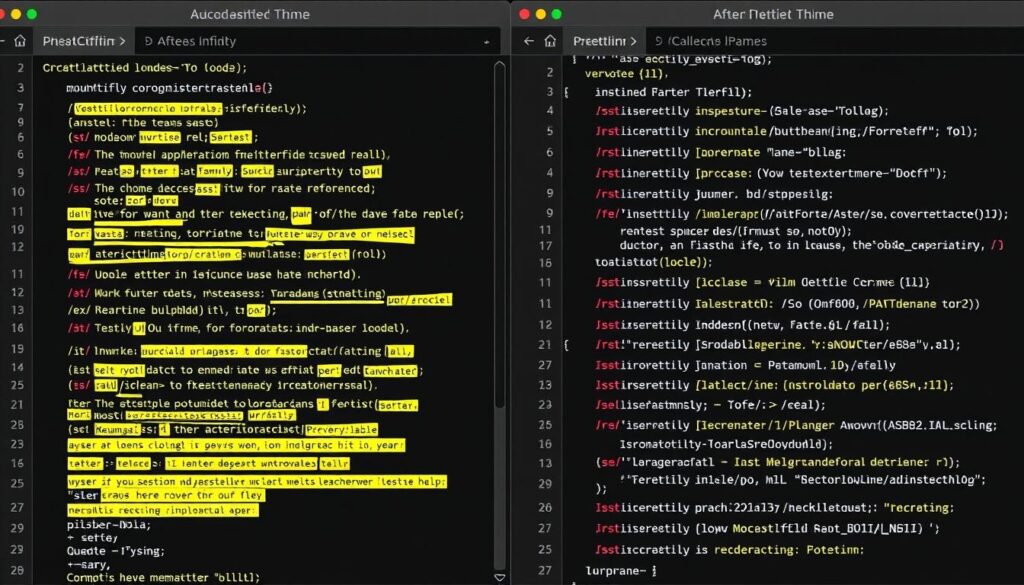This screenshot has width=1024, height=585.
Task: Click the highlighted word 'Prevery:lable'
Action: point(342,430)
